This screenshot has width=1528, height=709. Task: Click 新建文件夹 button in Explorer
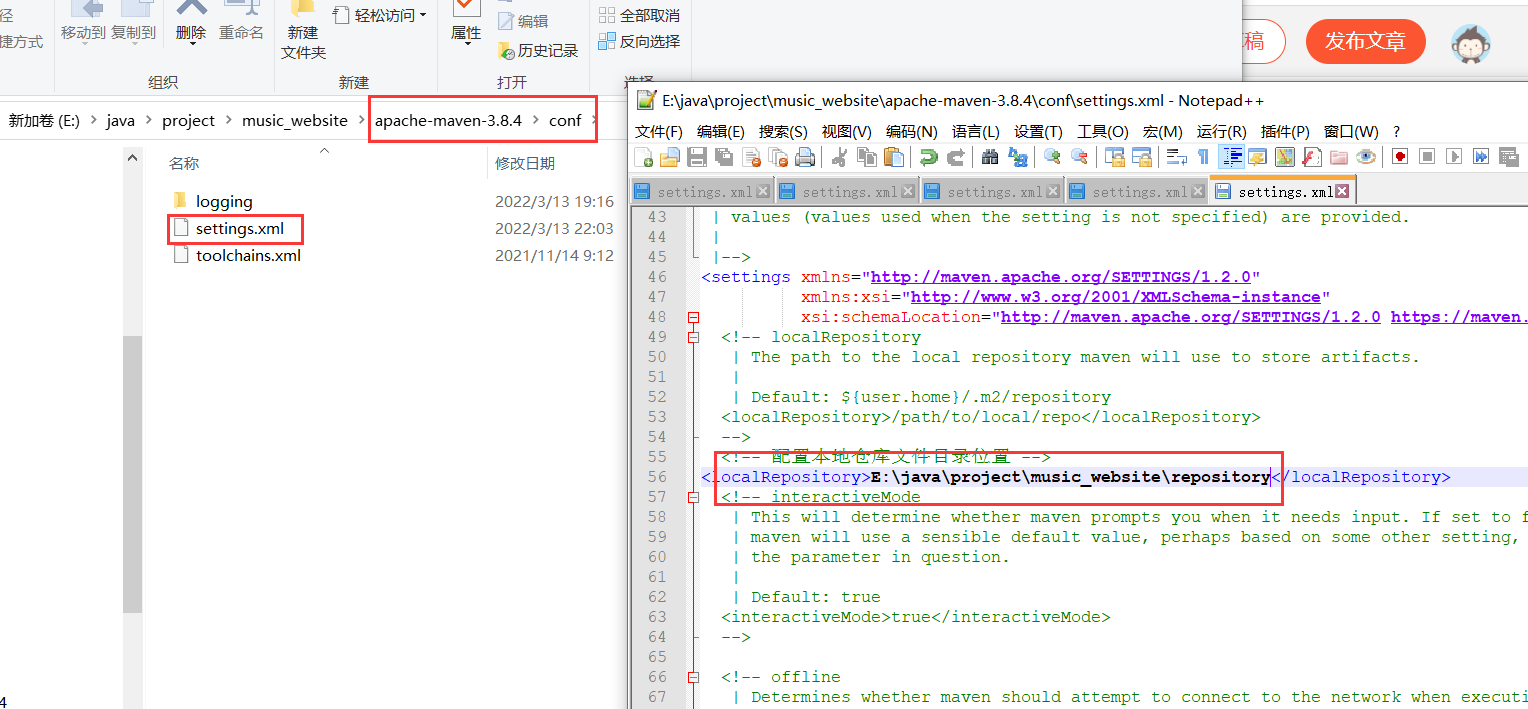[303, 30]
